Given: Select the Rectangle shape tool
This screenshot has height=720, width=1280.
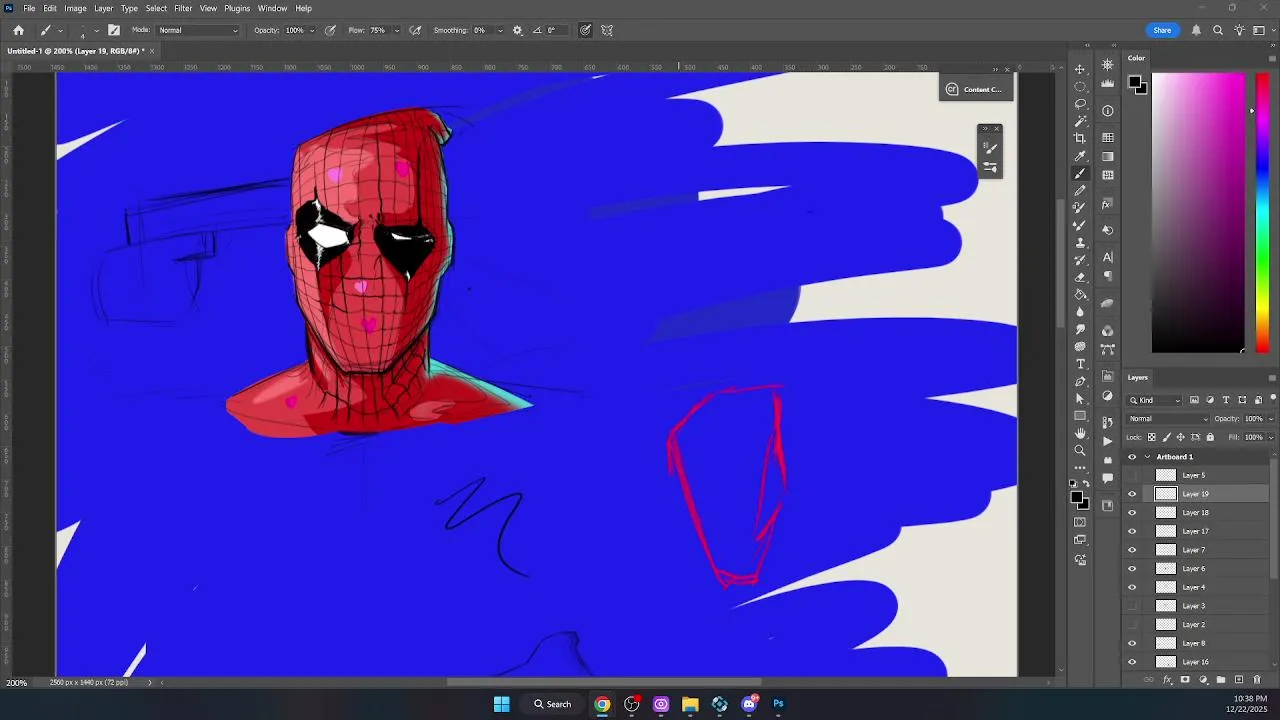Looking at the screenshot, I should pos(1080,415).
